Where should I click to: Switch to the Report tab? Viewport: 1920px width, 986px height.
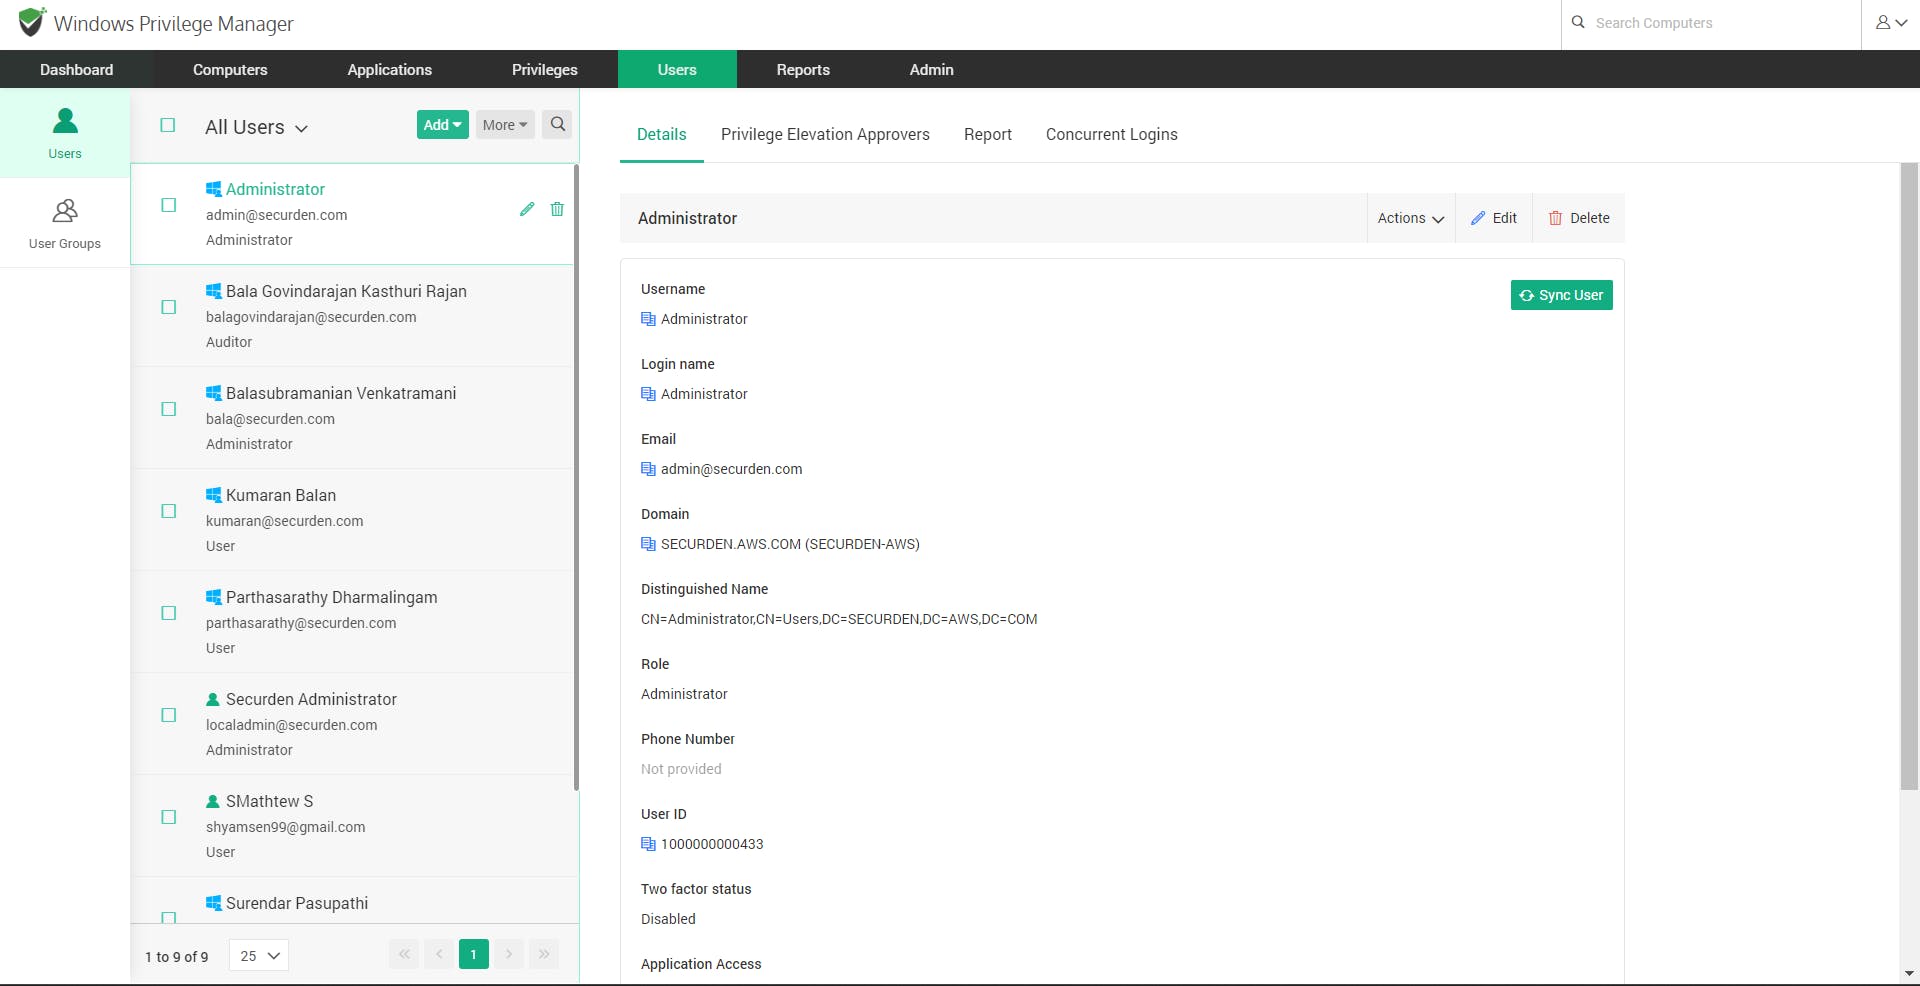click(988, 134)
